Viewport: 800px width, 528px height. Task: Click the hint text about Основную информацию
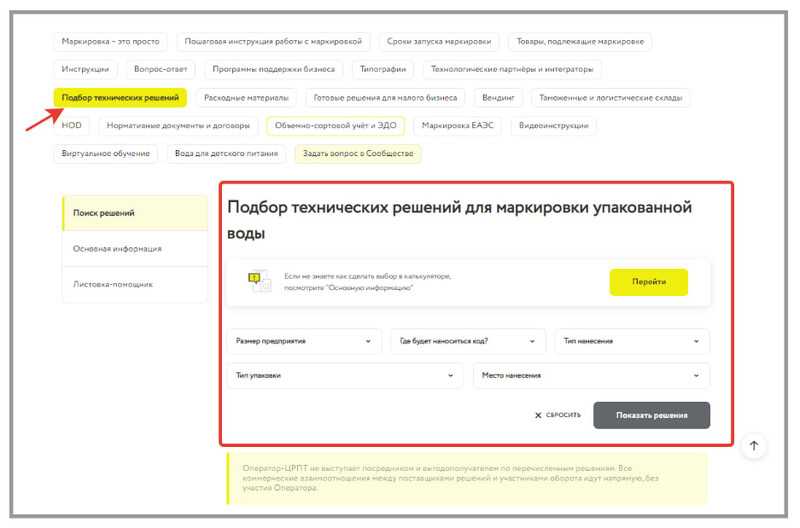pos(367,282)
